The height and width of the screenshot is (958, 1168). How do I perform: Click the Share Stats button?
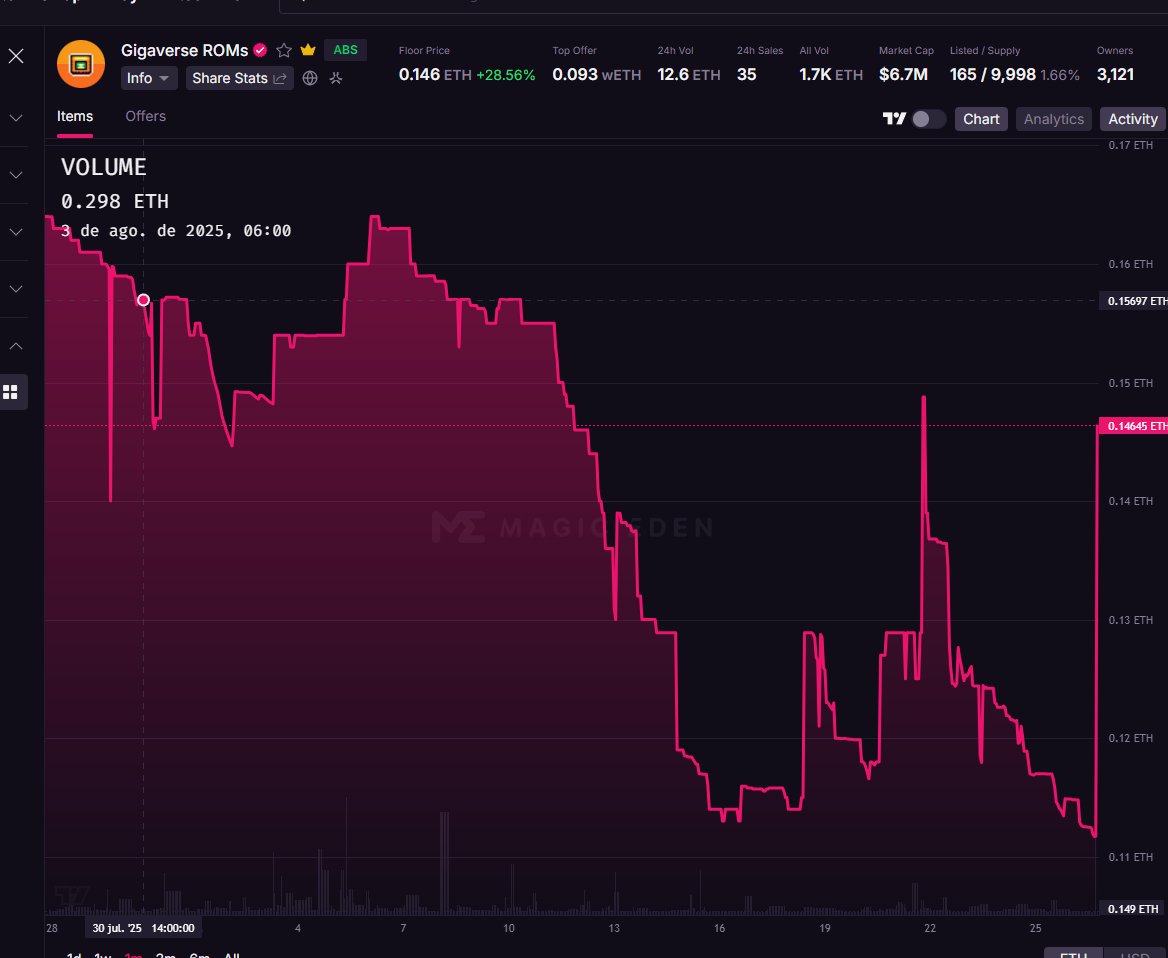point(239,78)
